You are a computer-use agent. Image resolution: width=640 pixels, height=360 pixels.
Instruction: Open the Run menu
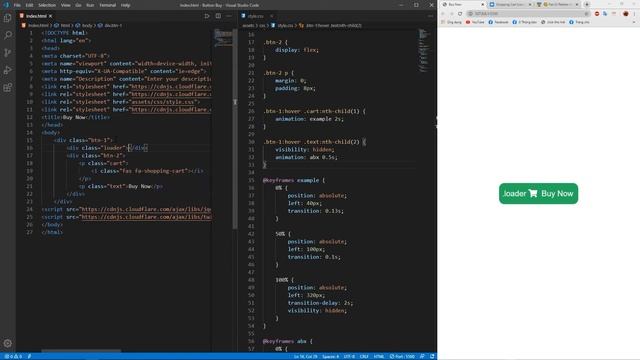click(x=90, y=5)
